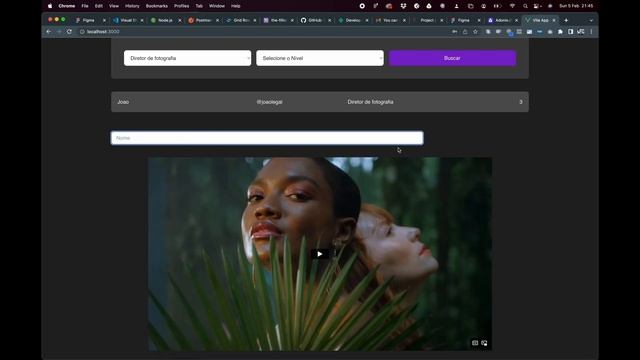Toggle the Chrome side panel icon
This screenshot has width=640, height=360.
click(x=570, y=31)
